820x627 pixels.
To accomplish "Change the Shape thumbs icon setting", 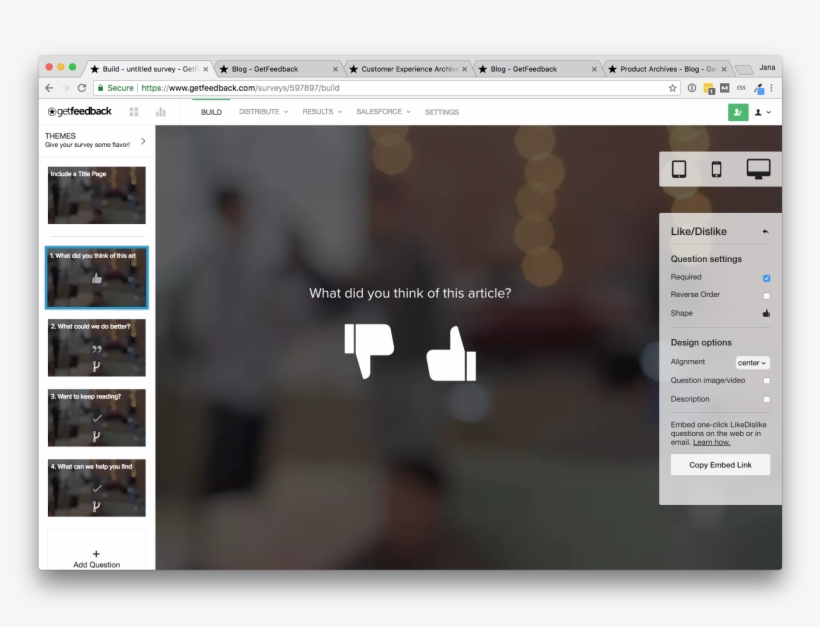I will click(x=766, y=313).
